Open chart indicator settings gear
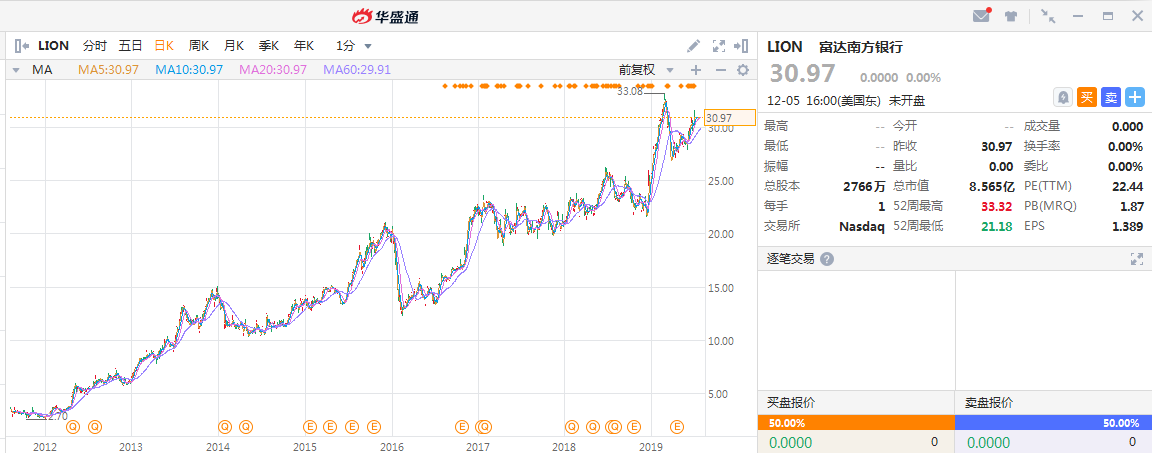This screenshot has width=1152, height=453. [743, 70]
